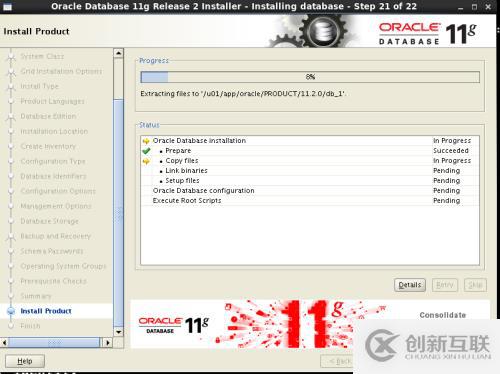
Task: Click green checkmark icon beside Prepare
Action: point(146,151)
